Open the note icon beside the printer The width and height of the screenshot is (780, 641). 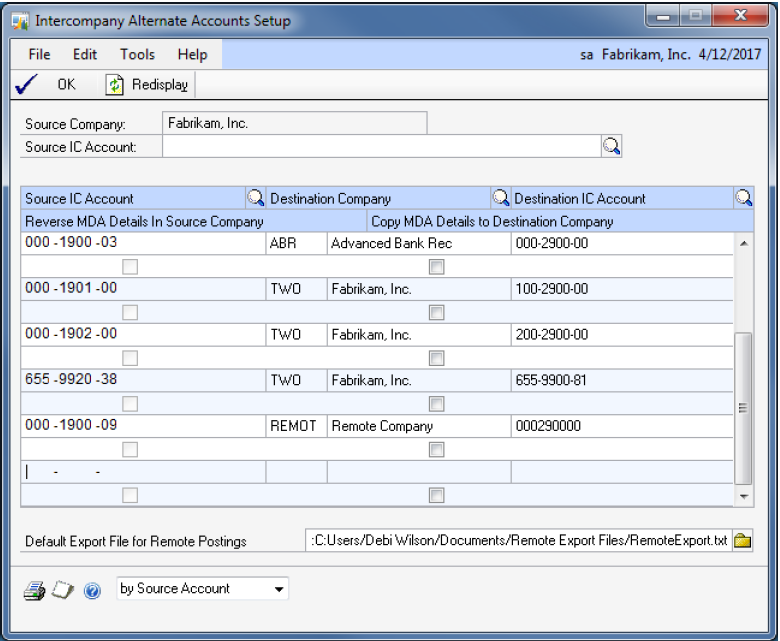pos(62,590)
